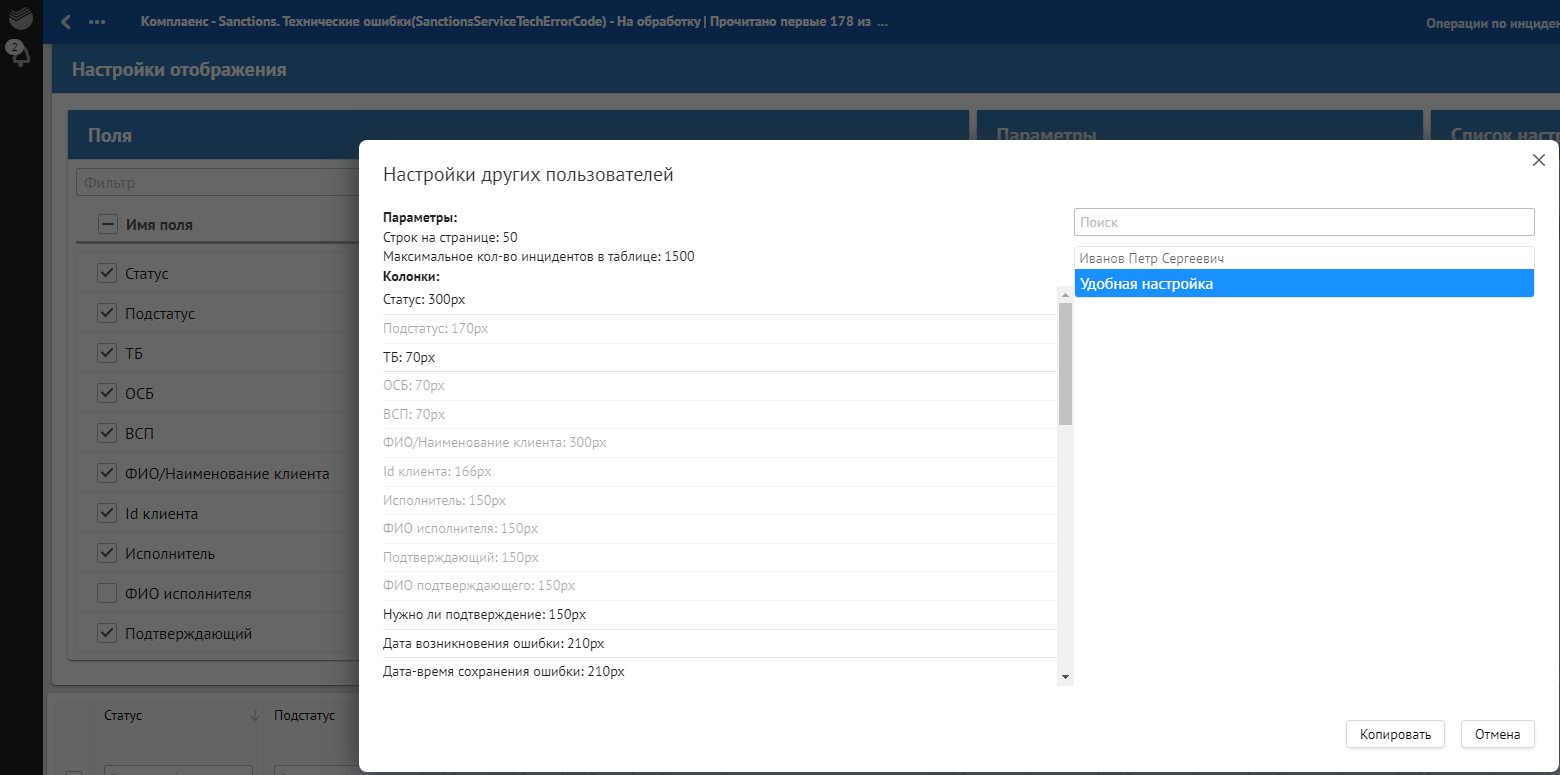Viewport: 1560px width, 775px height.
Task: Click the Статус column sort arrow
Action: click(x=254, y=716)
